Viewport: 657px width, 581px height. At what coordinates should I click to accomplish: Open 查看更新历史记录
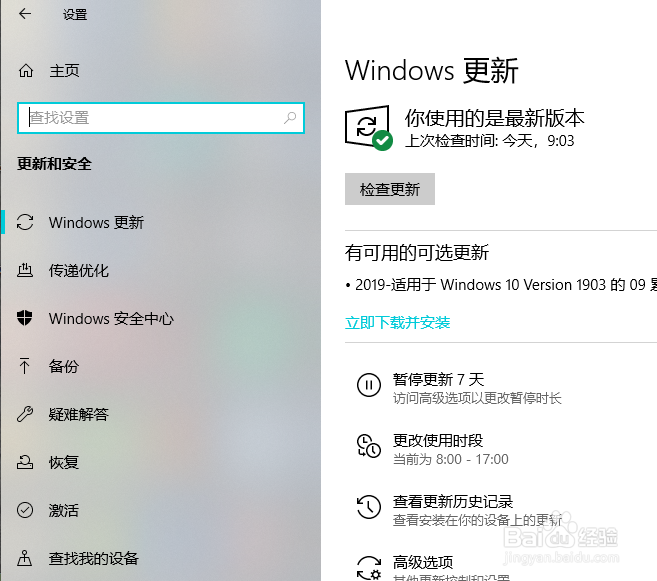point(453,501)
